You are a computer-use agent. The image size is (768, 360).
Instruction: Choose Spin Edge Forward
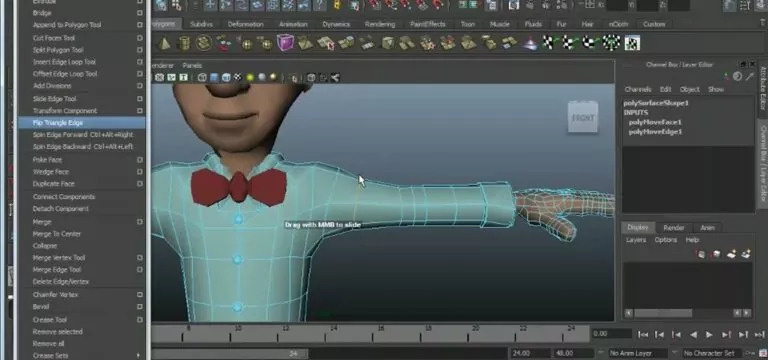tap(82, 135)
